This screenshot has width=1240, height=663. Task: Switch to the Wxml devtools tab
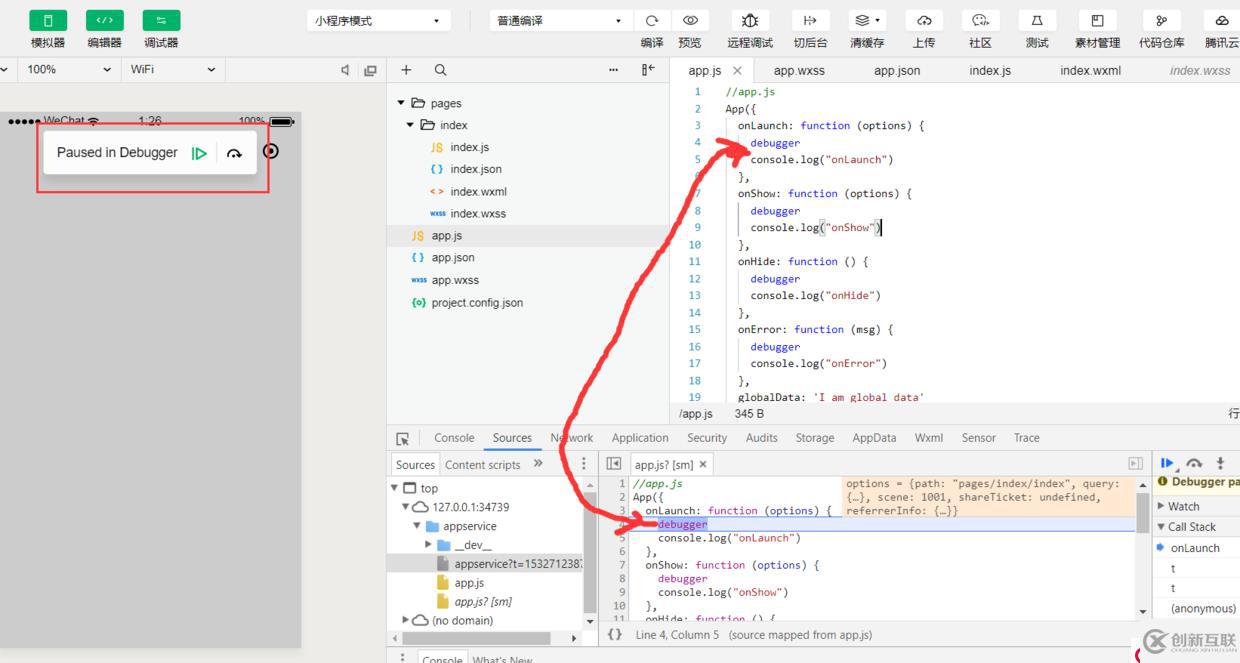pyautogui.click(x=929, y=438)
